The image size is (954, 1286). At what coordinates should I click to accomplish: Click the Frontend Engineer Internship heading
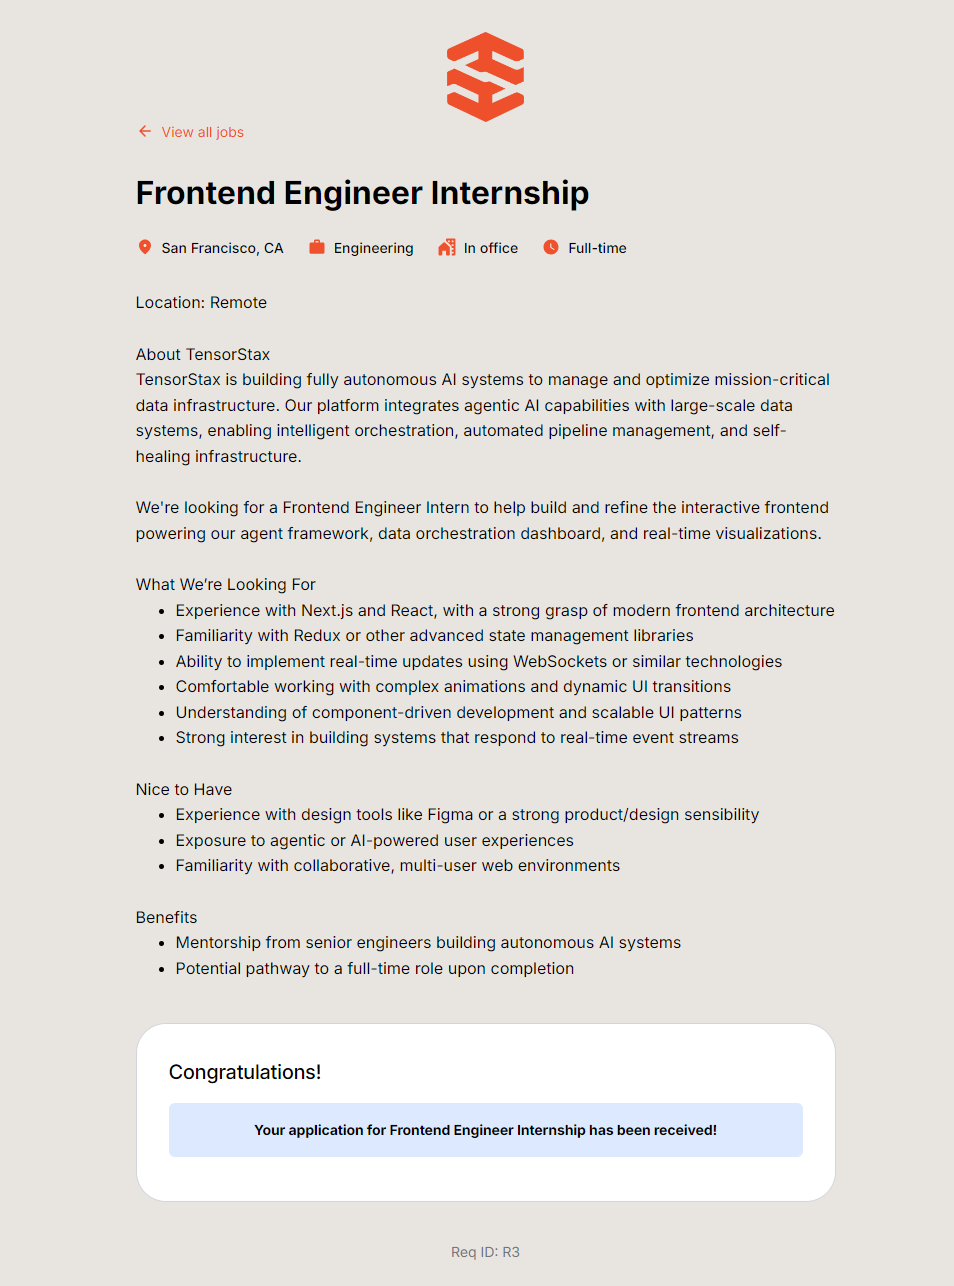pos(362,193)
